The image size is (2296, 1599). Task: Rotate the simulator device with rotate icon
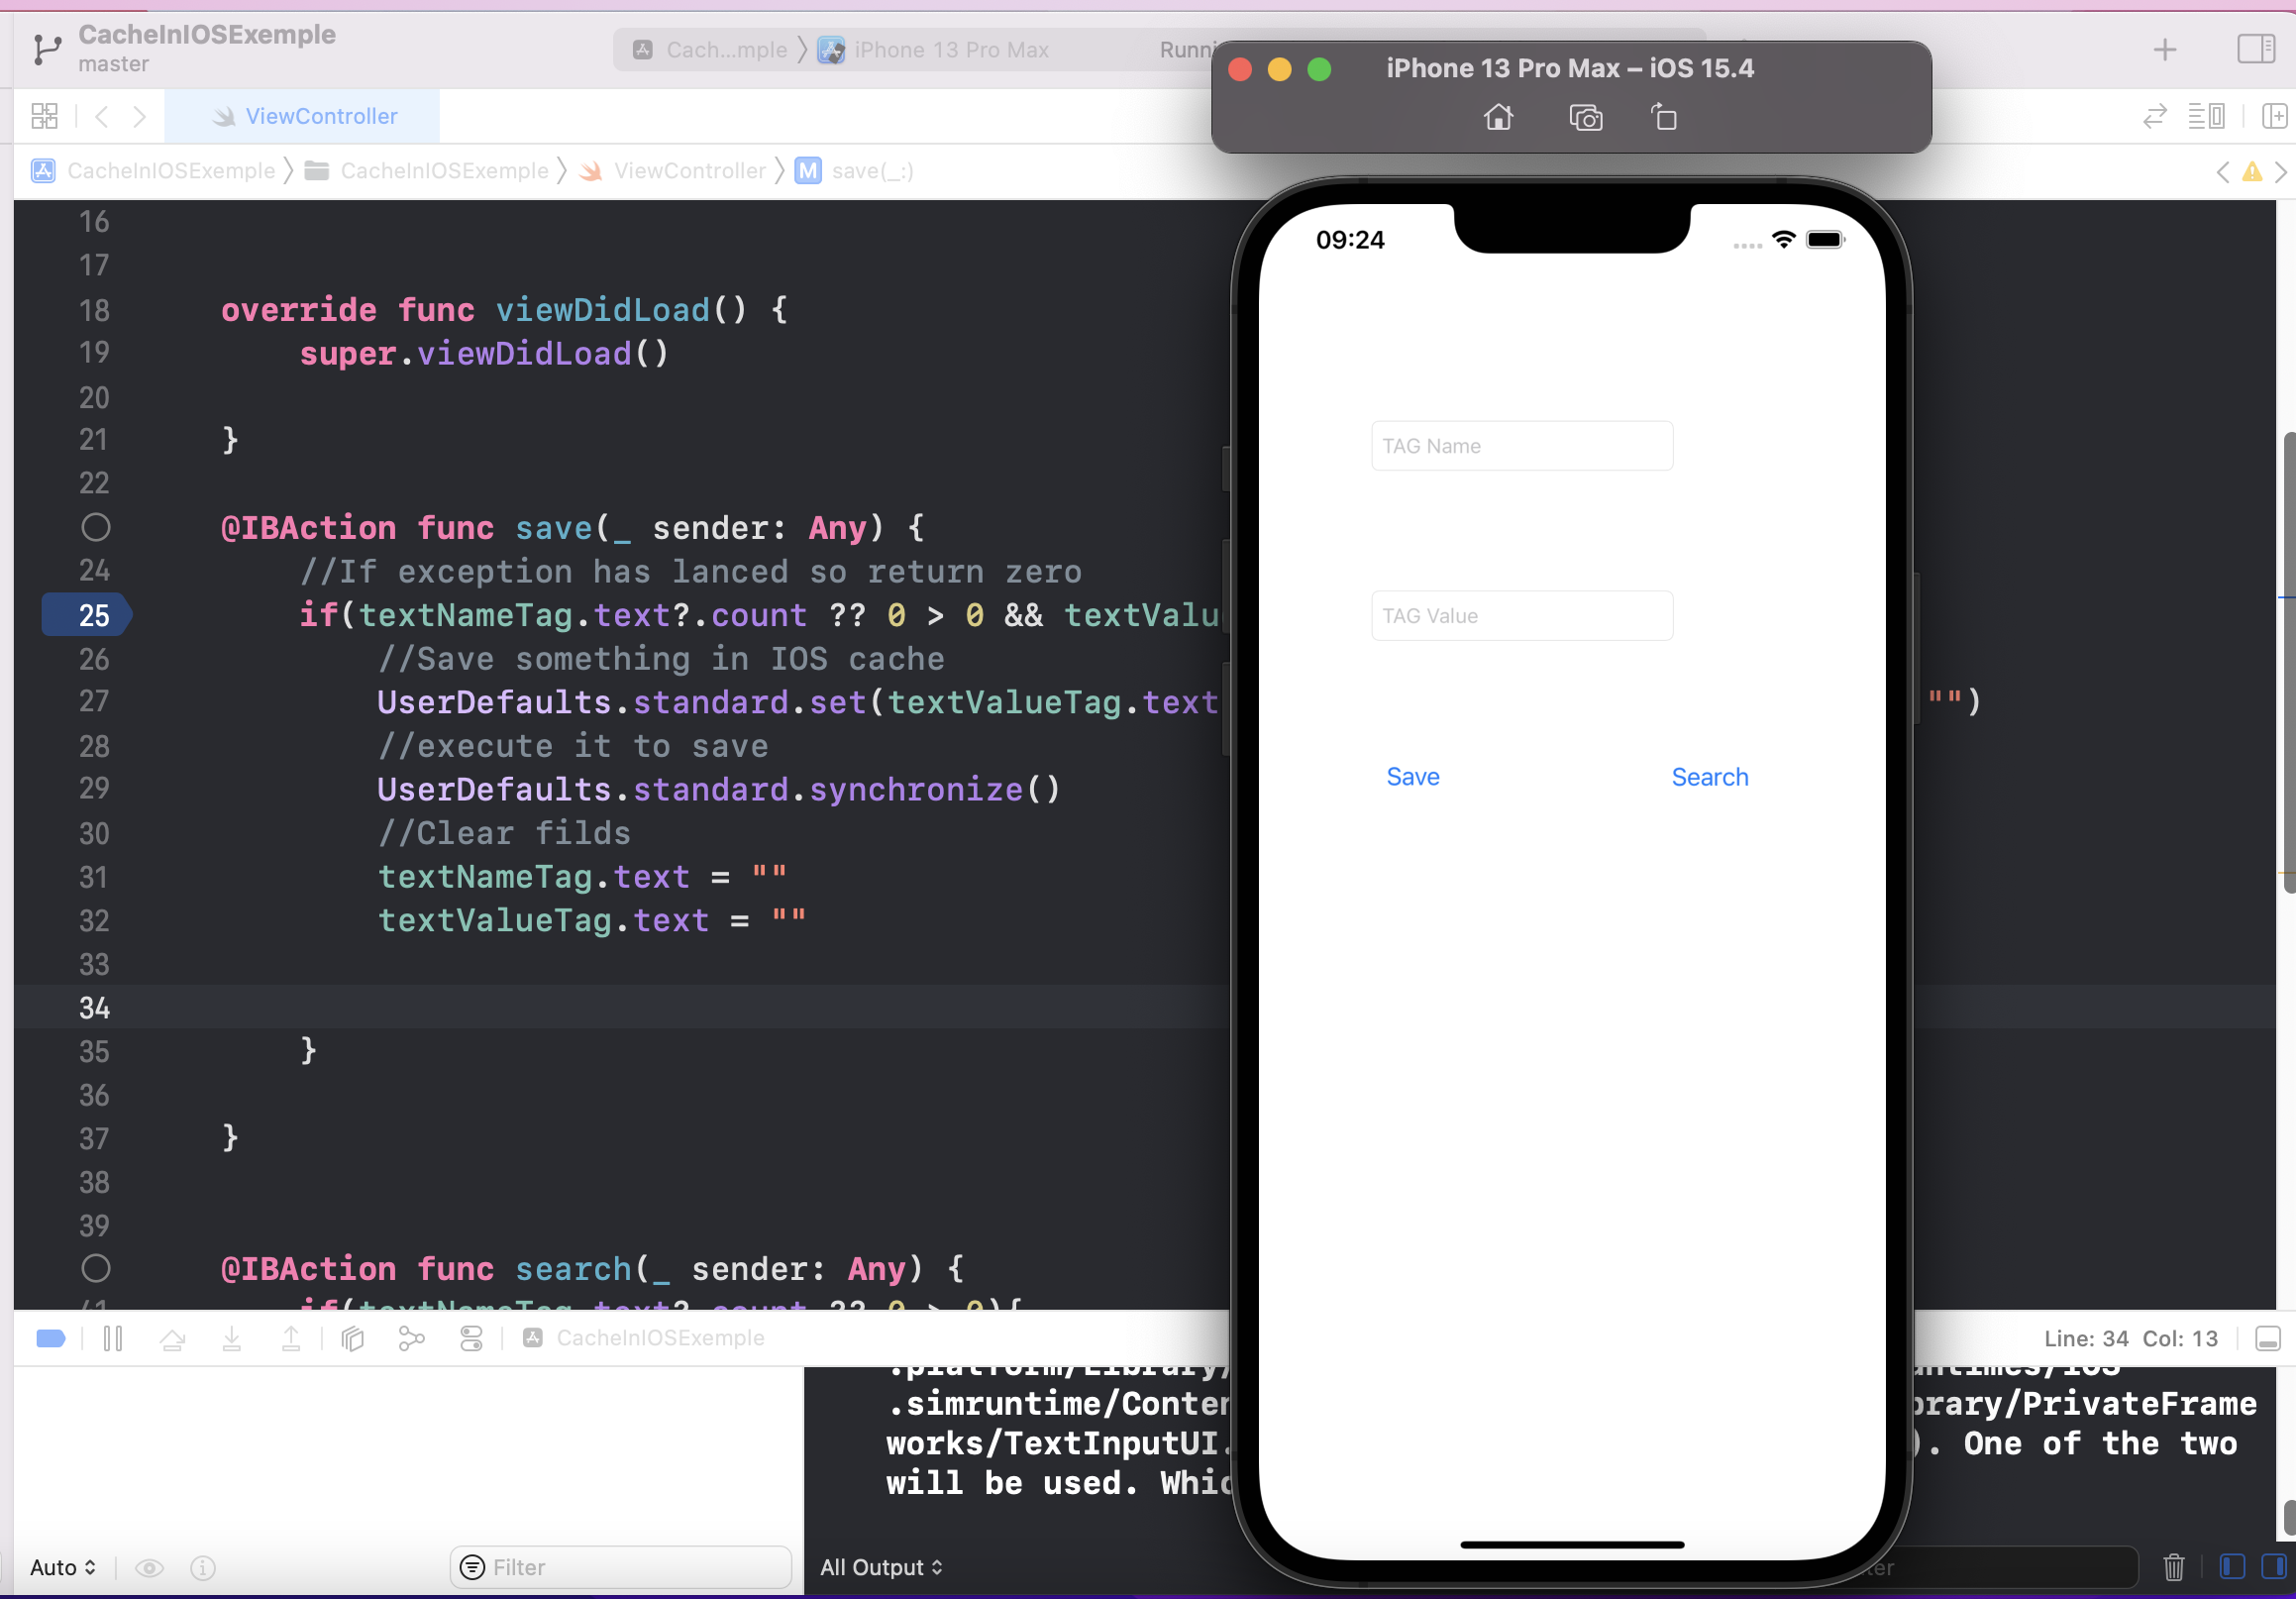click(x=1663, y=118)
